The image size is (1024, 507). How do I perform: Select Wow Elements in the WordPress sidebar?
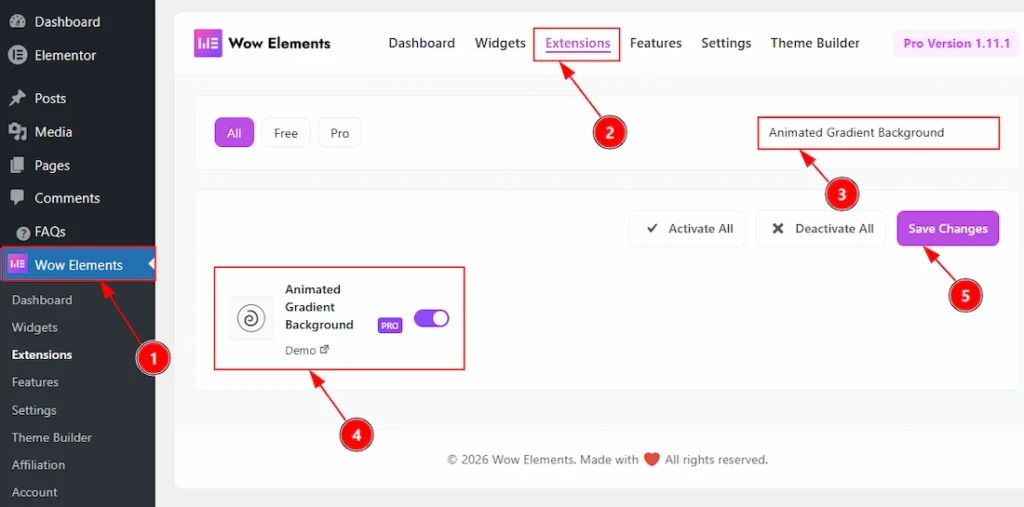tap(78, 265)
